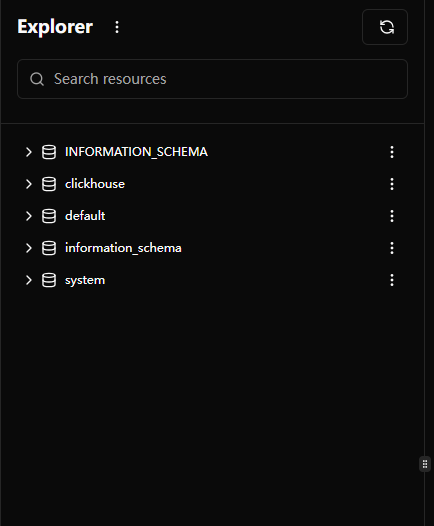Expand the system database

tap(29, 280)
